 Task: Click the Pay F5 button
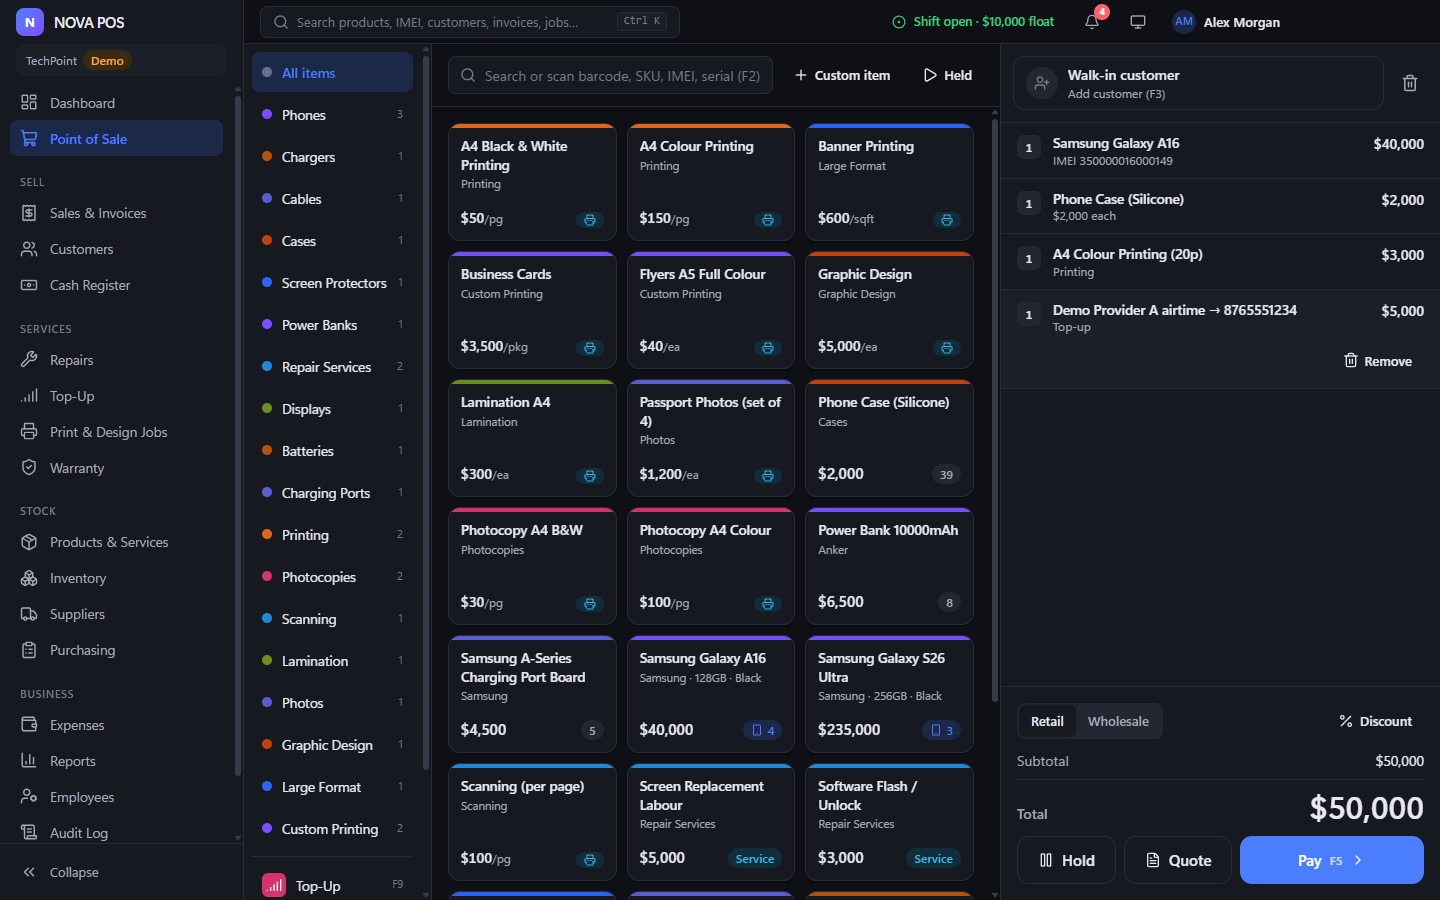1331,860
